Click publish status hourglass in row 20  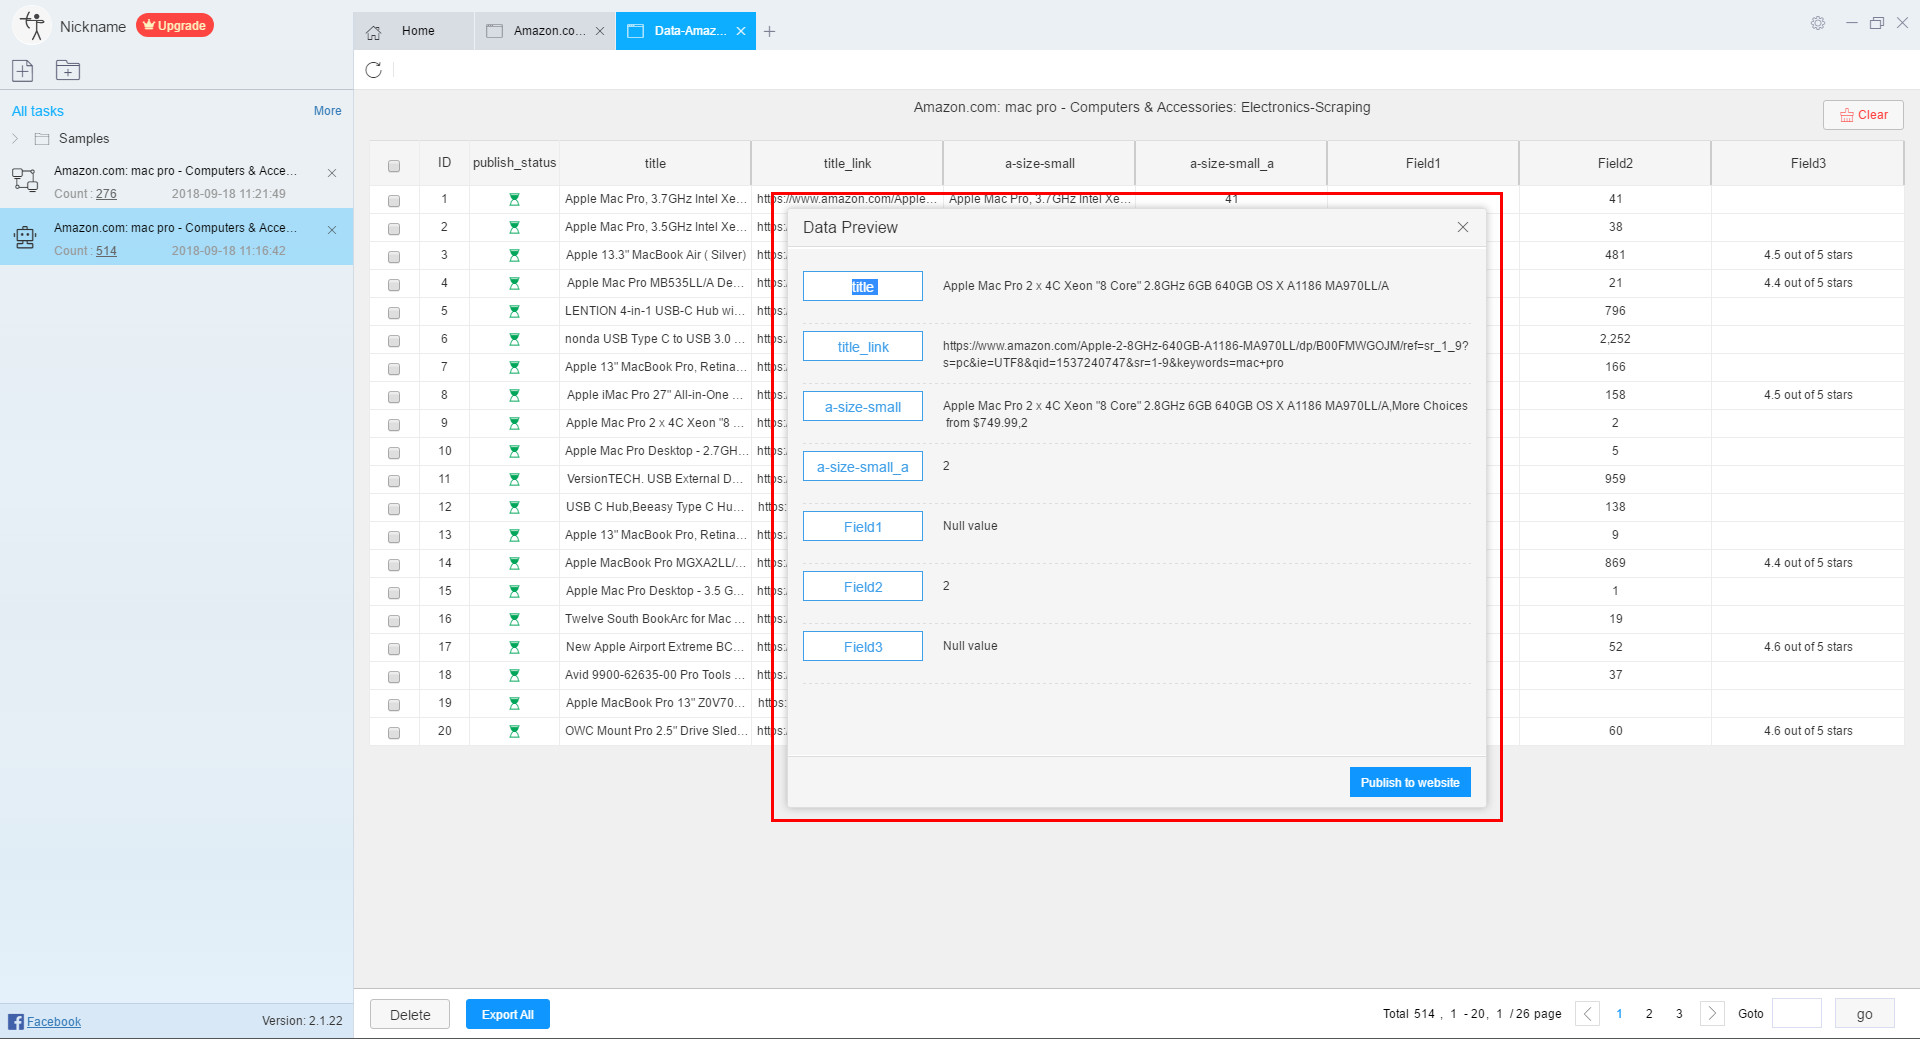[514, 731]
